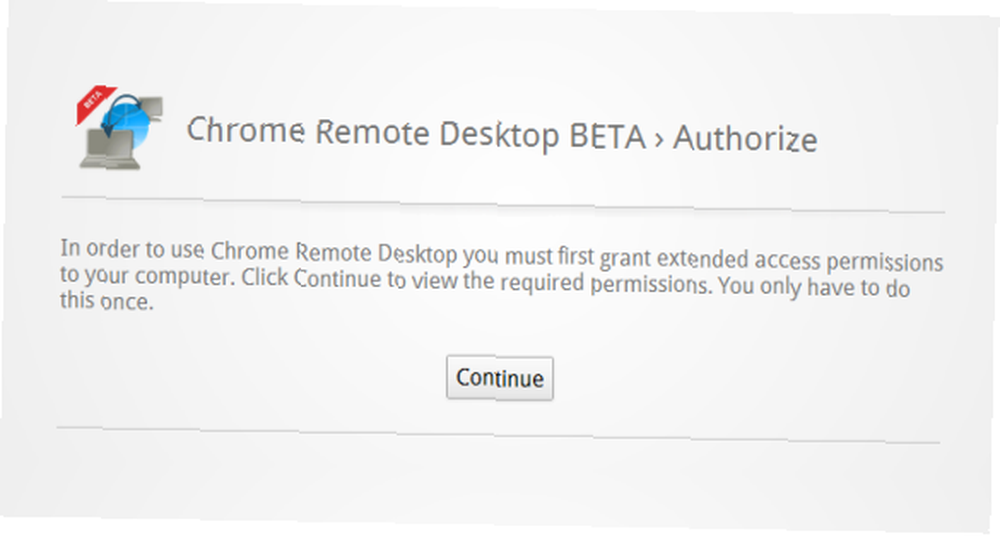The width and height of the screenshot is (1000, 536).
Task: Click the divider line below Continue
Action: tap(498, 435)
